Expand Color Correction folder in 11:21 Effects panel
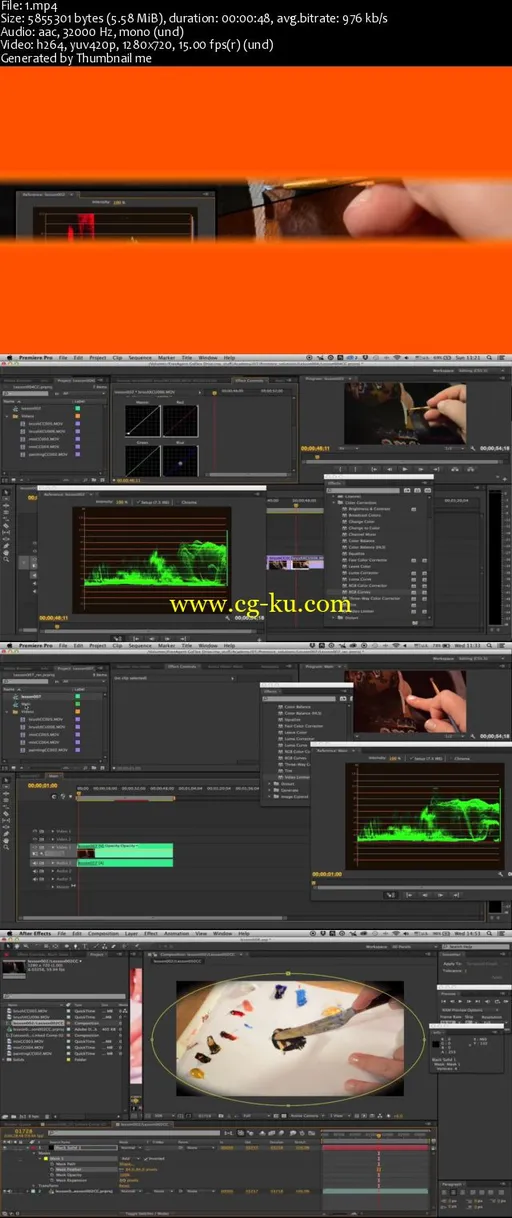This screenshot has height=1218, width=512. pyautogui.click(x=335, y=502)
